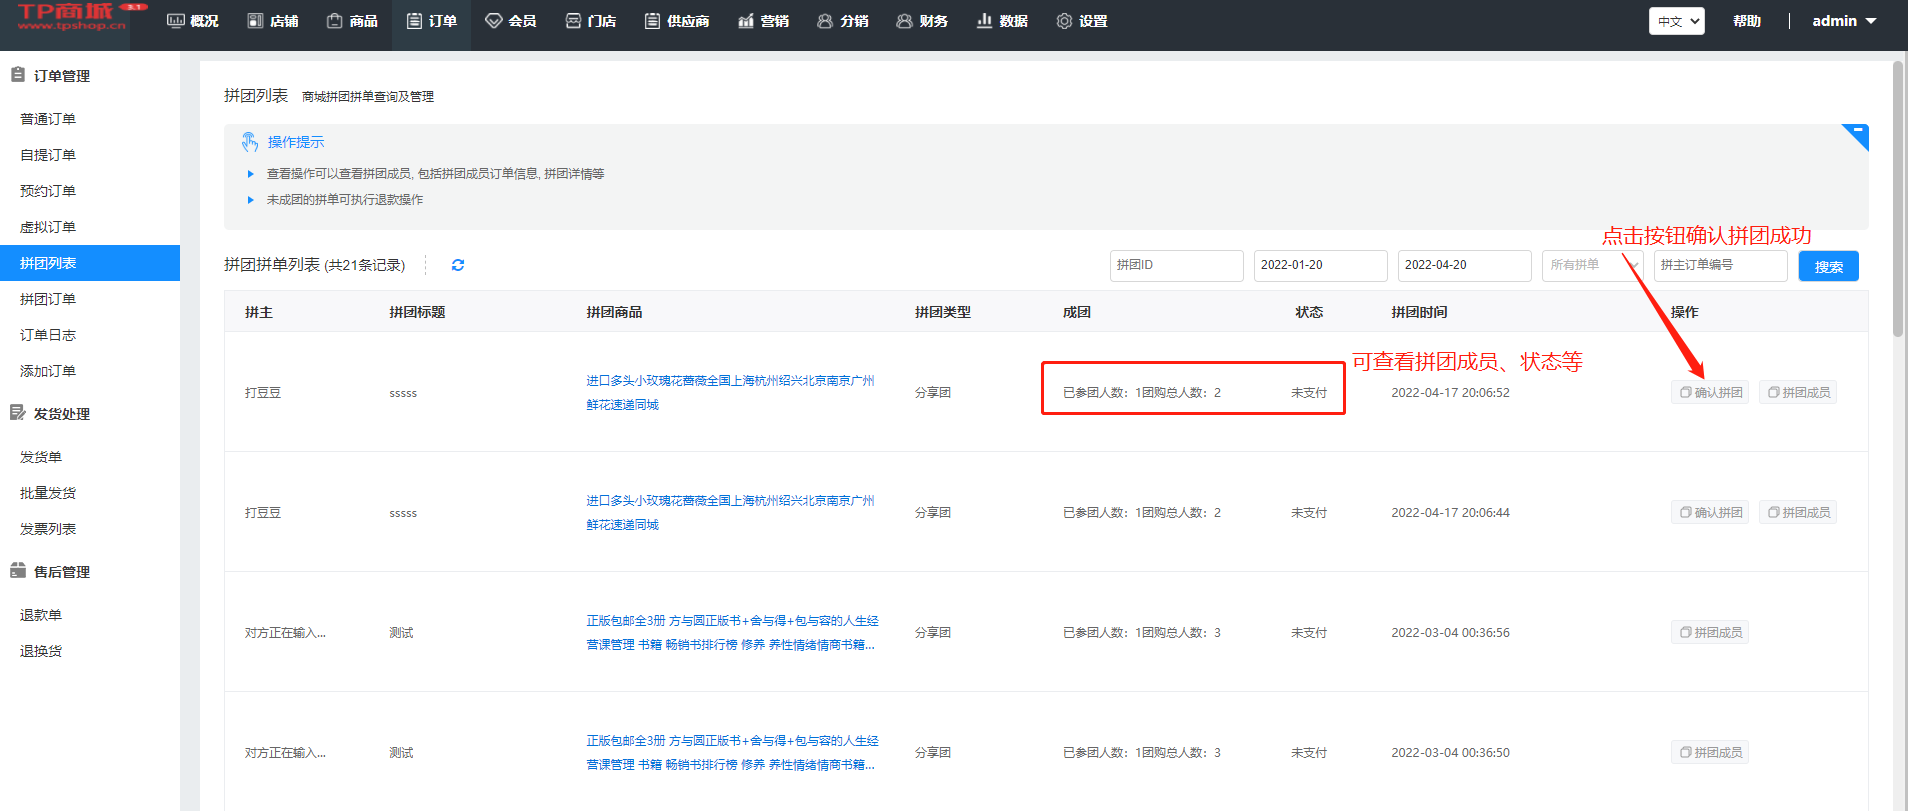Screen dimensions: 1908x811
Task: Click the 操作提示 hand pointer icon
Action: [250, 143]
